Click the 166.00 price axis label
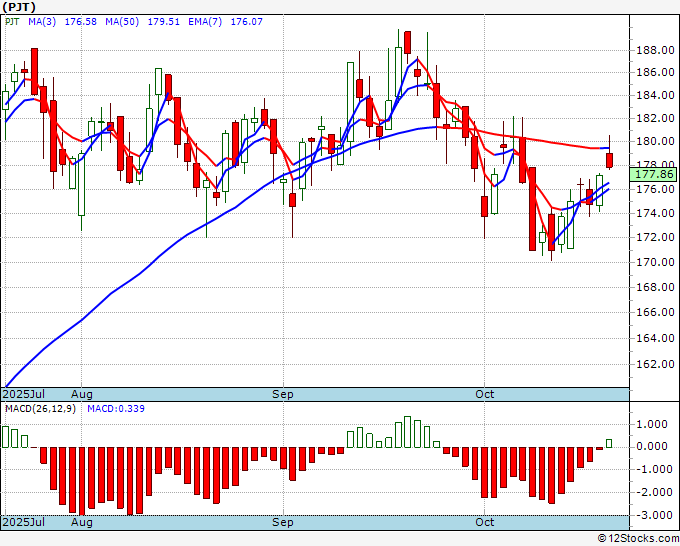This screenshot has height=546, width=680. point(655,312)
